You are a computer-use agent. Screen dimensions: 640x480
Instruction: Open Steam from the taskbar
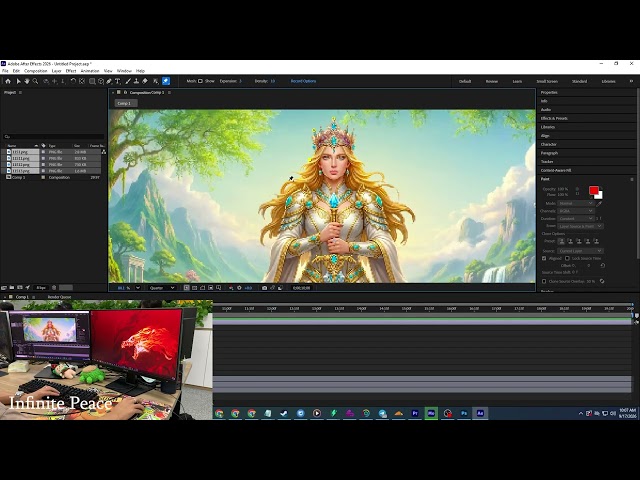284,413
